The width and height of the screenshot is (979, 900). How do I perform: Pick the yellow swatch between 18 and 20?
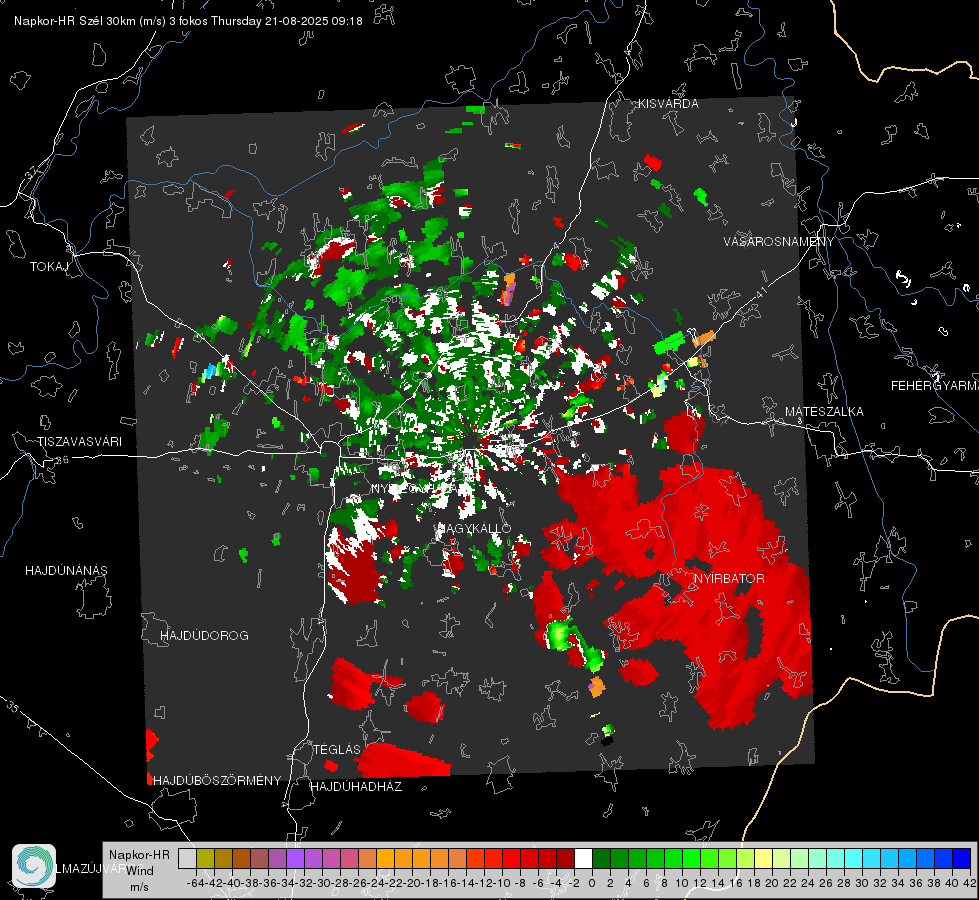(x=764, y=858)
